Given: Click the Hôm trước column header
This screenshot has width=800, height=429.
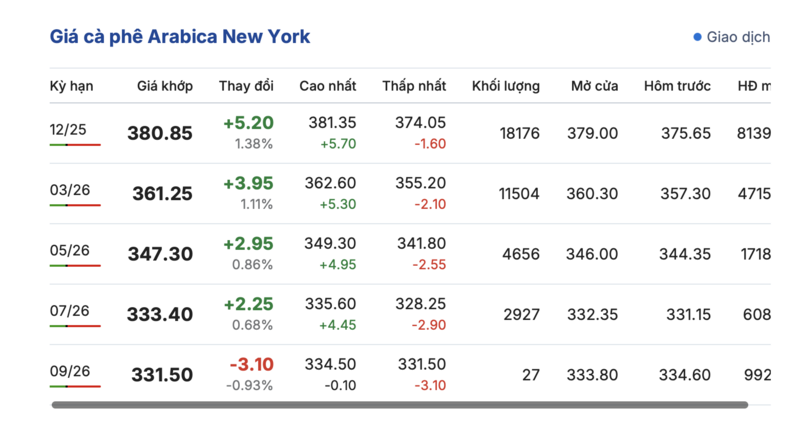Looking at the screenshot, I should [x=677, y=86].
